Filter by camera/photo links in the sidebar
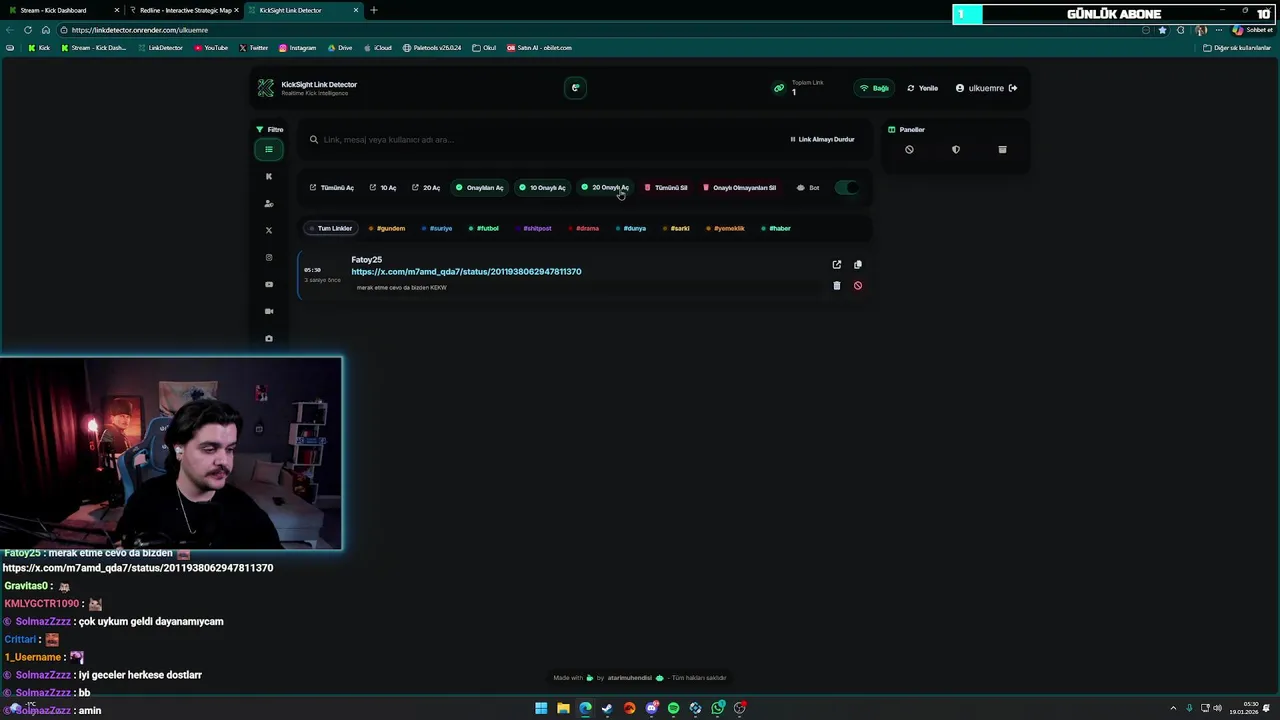This screenshot has height=720, width=1280. [268, 338]
